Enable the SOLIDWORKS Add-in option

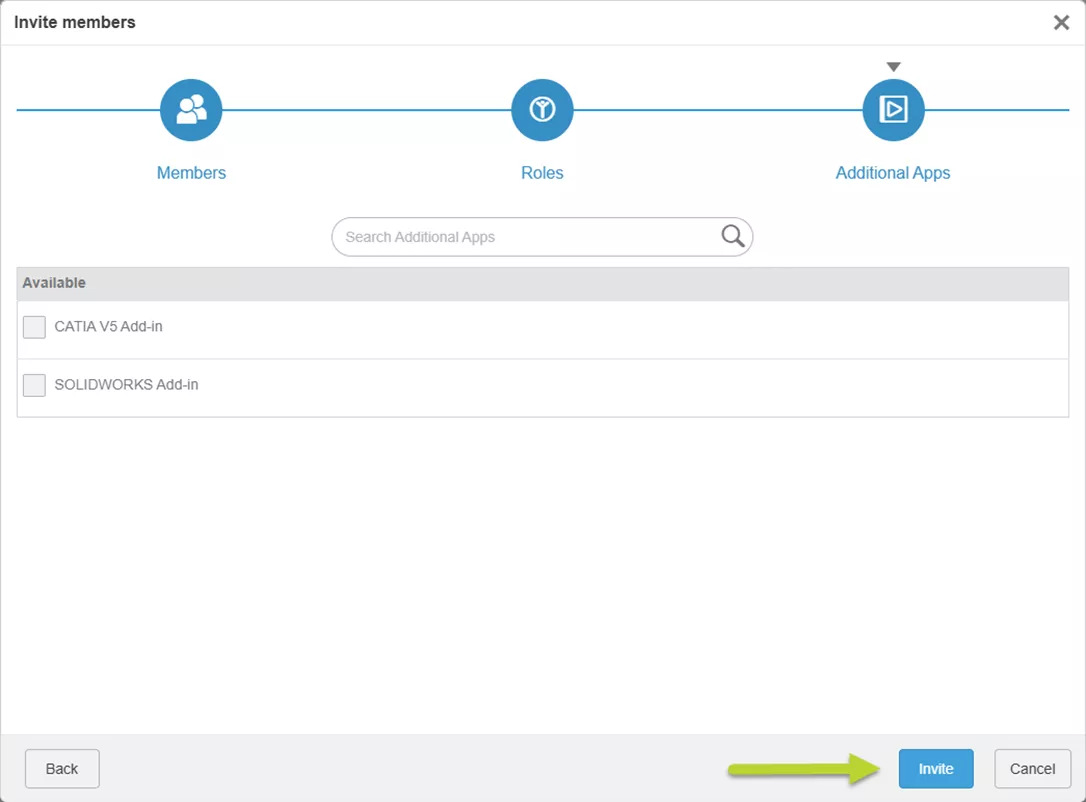[34, 384]
